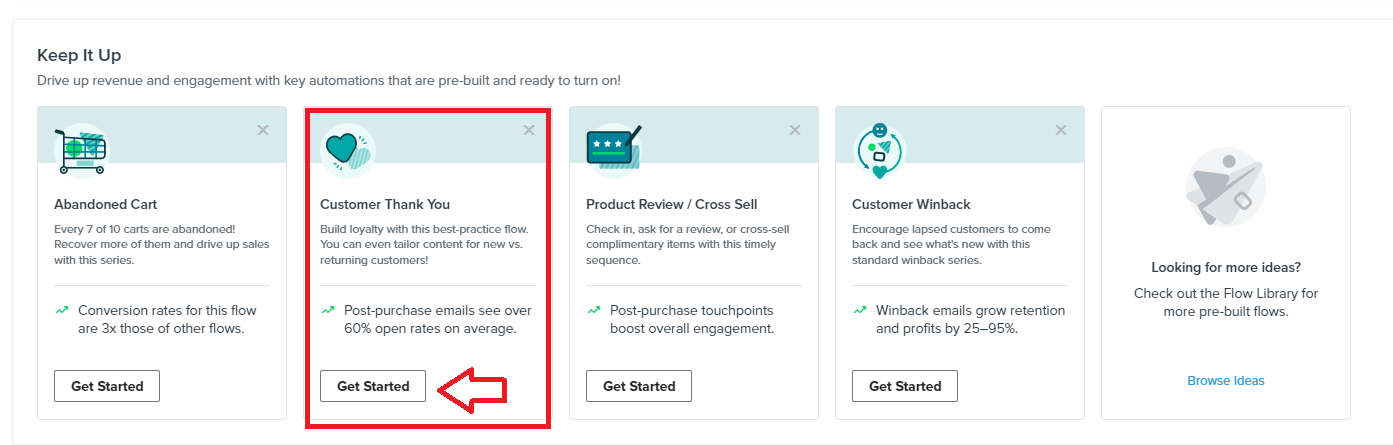The height and width of the screenshot is (445, 1393).
Task: Click the Customer Winback cycle icon
Action: pos(879,151)
